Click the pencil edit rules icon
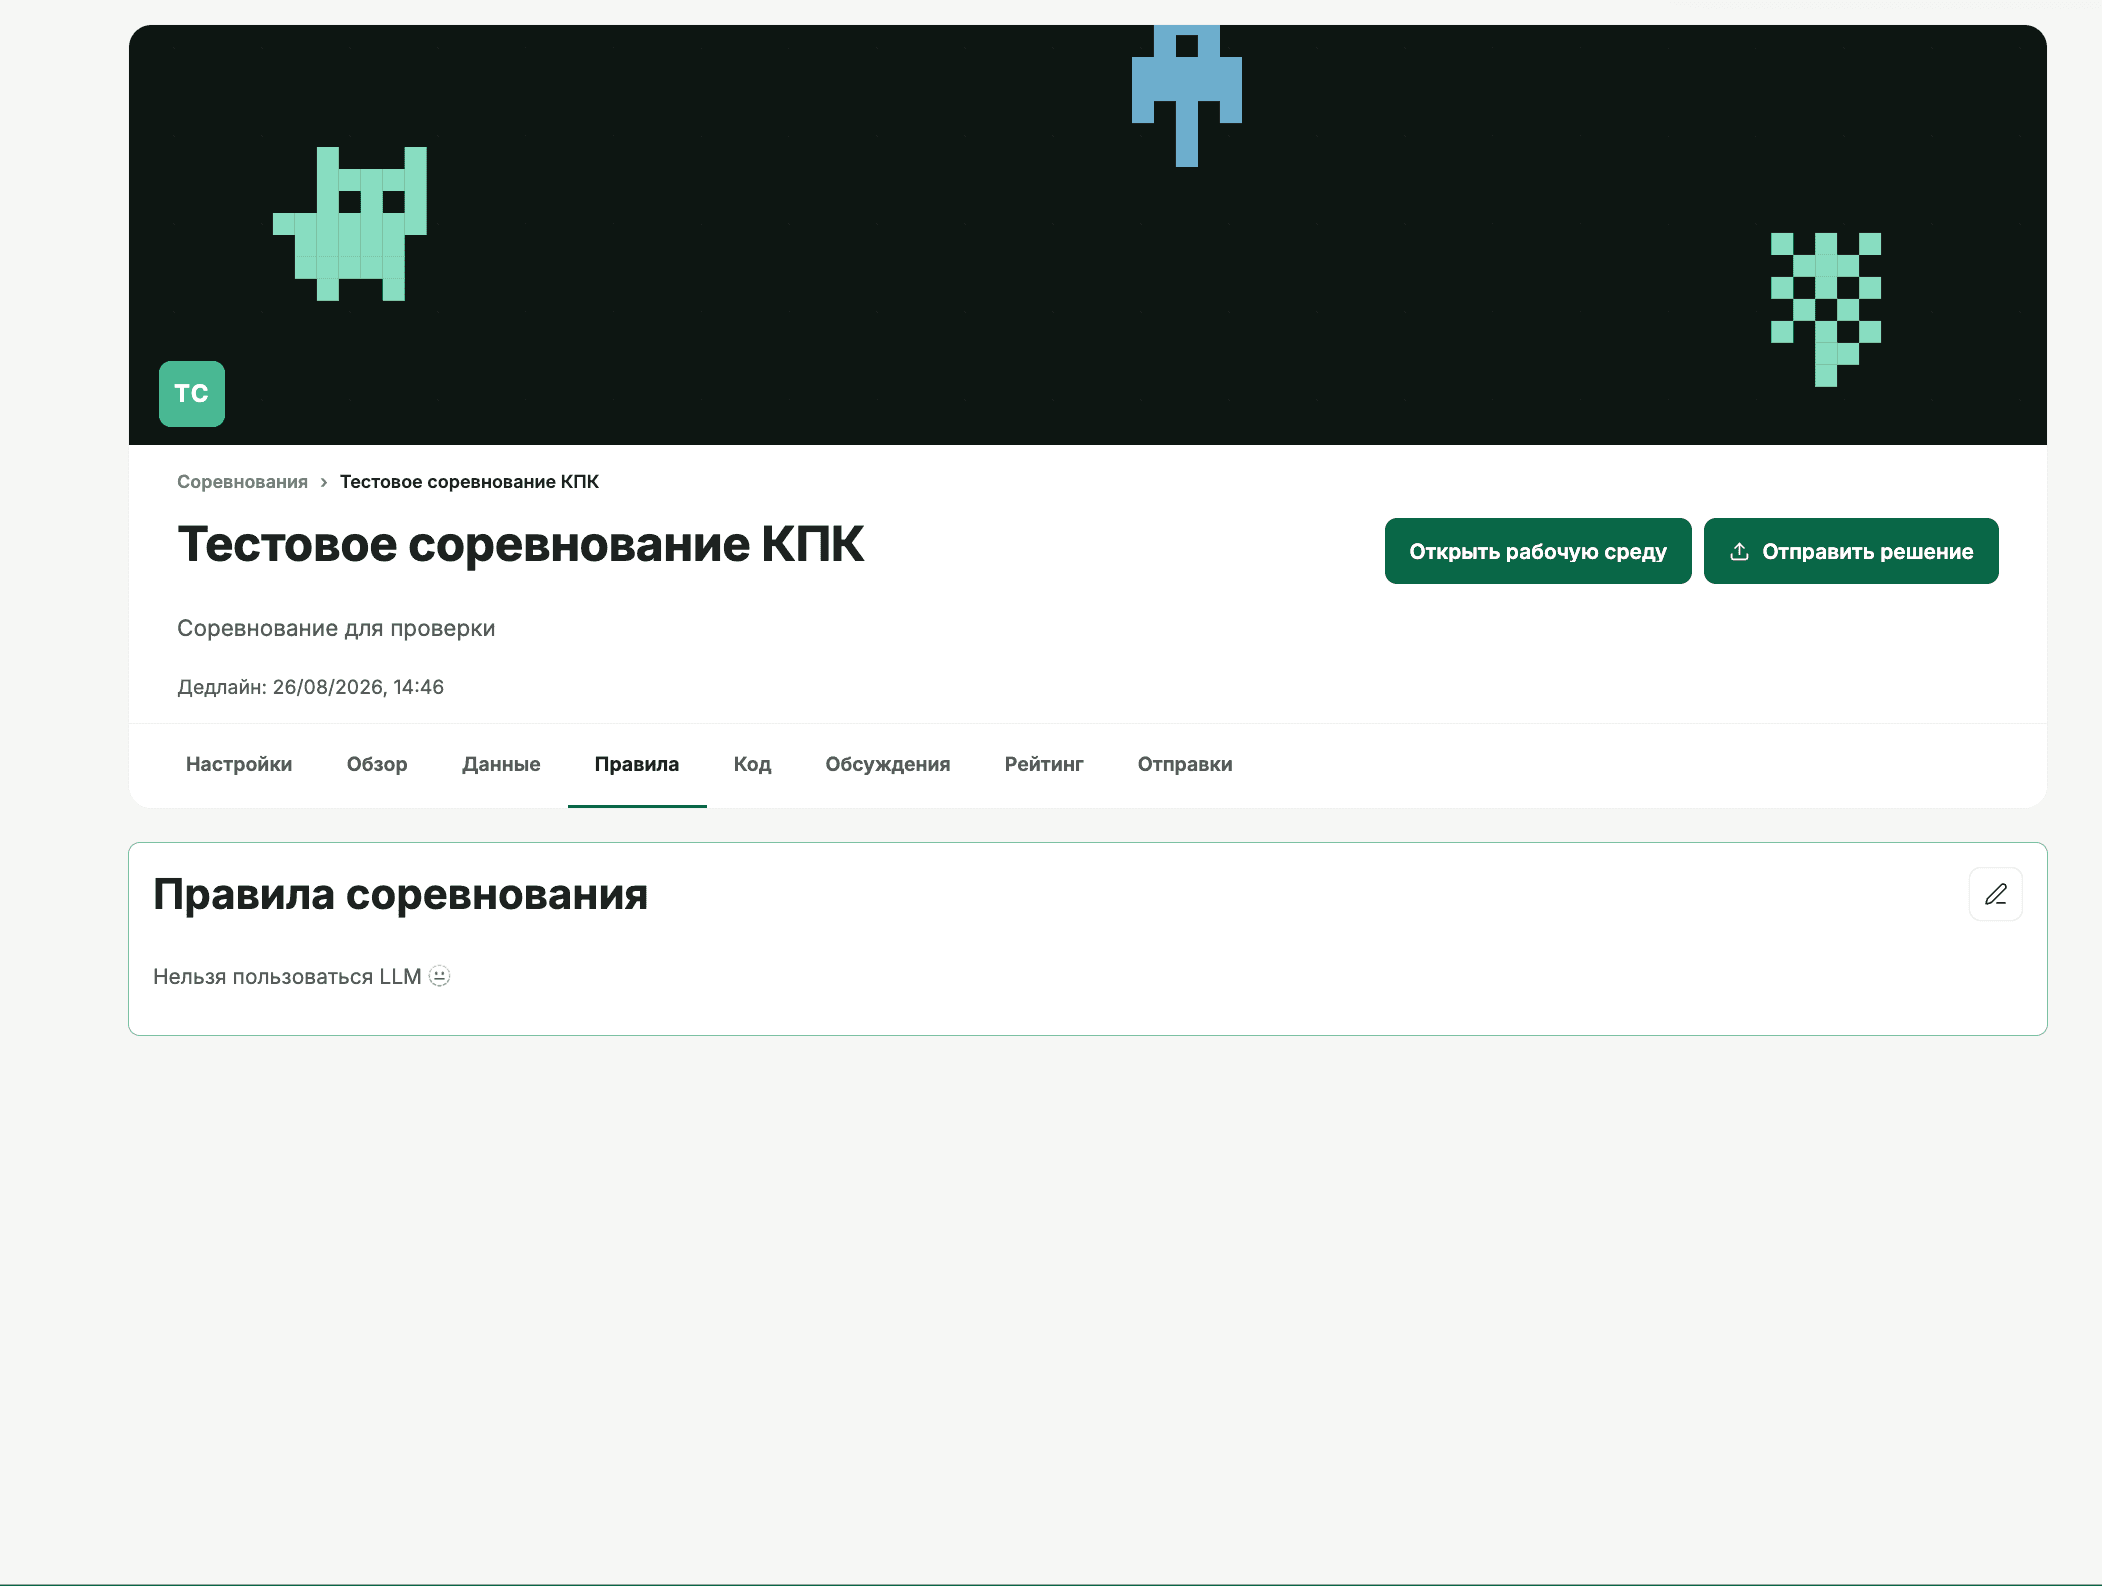The image size is (2102, 1586). pos(1995,894)
